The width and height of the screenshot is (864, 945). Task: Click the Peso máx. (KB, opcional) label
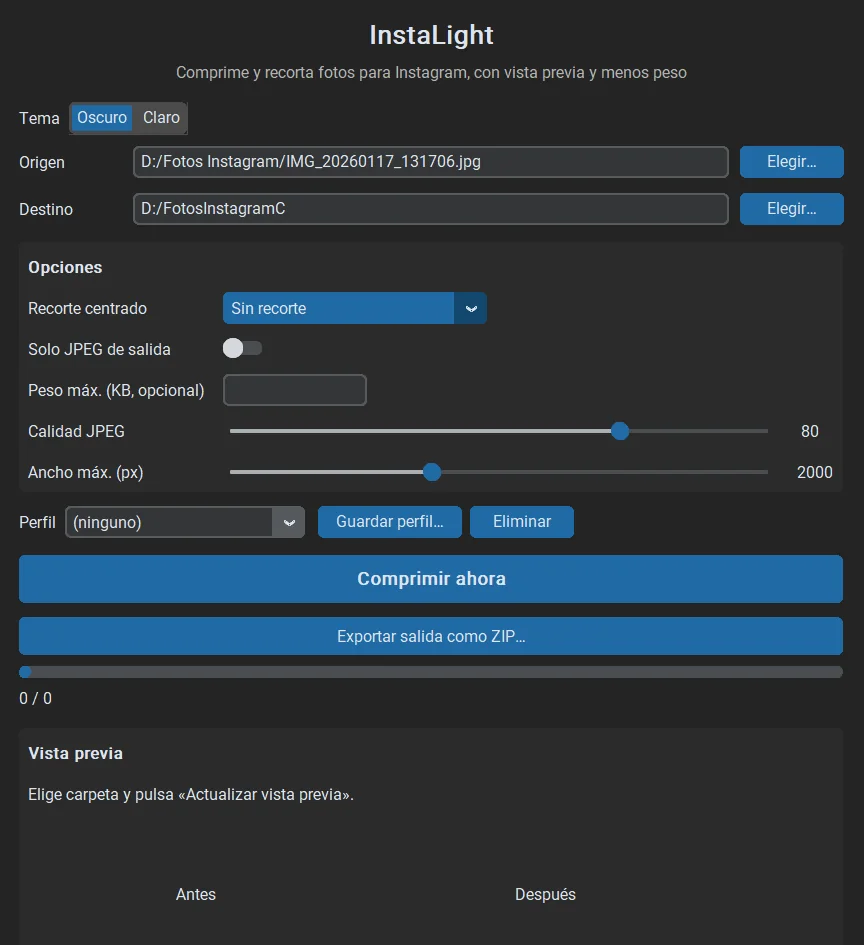coord(116,391)
